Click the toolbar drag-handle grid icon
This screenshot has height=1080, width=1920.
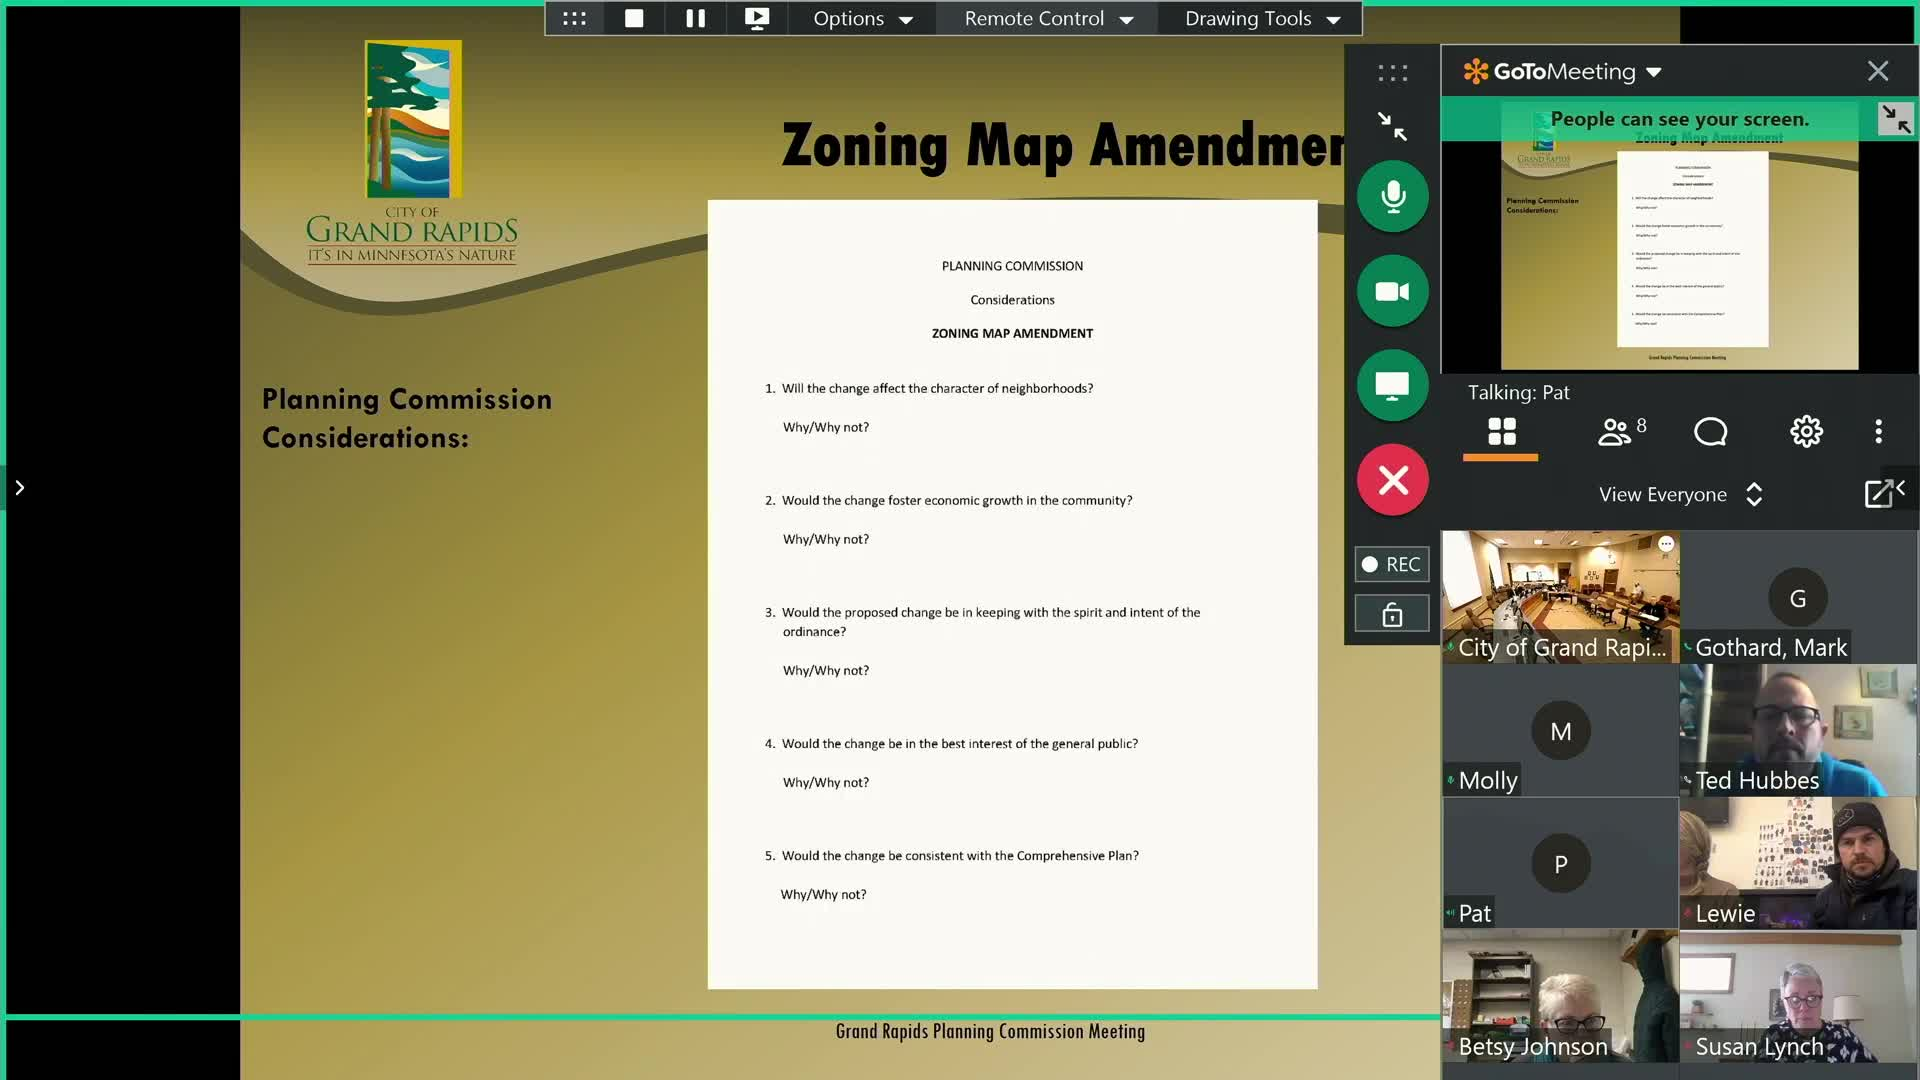574,18
